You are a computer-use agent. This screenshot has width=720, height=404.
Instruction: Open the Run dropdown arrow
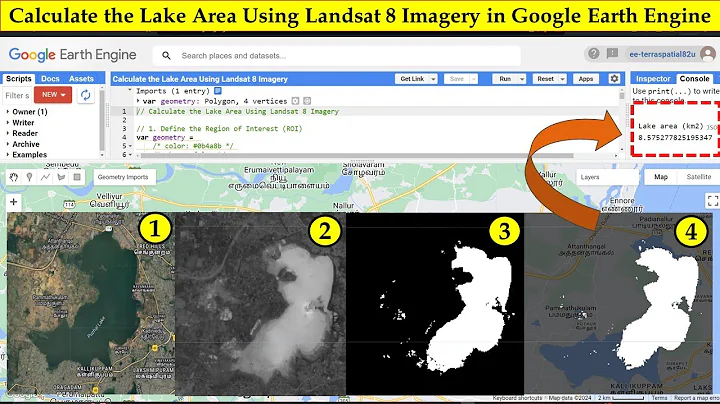click(522, 79)
